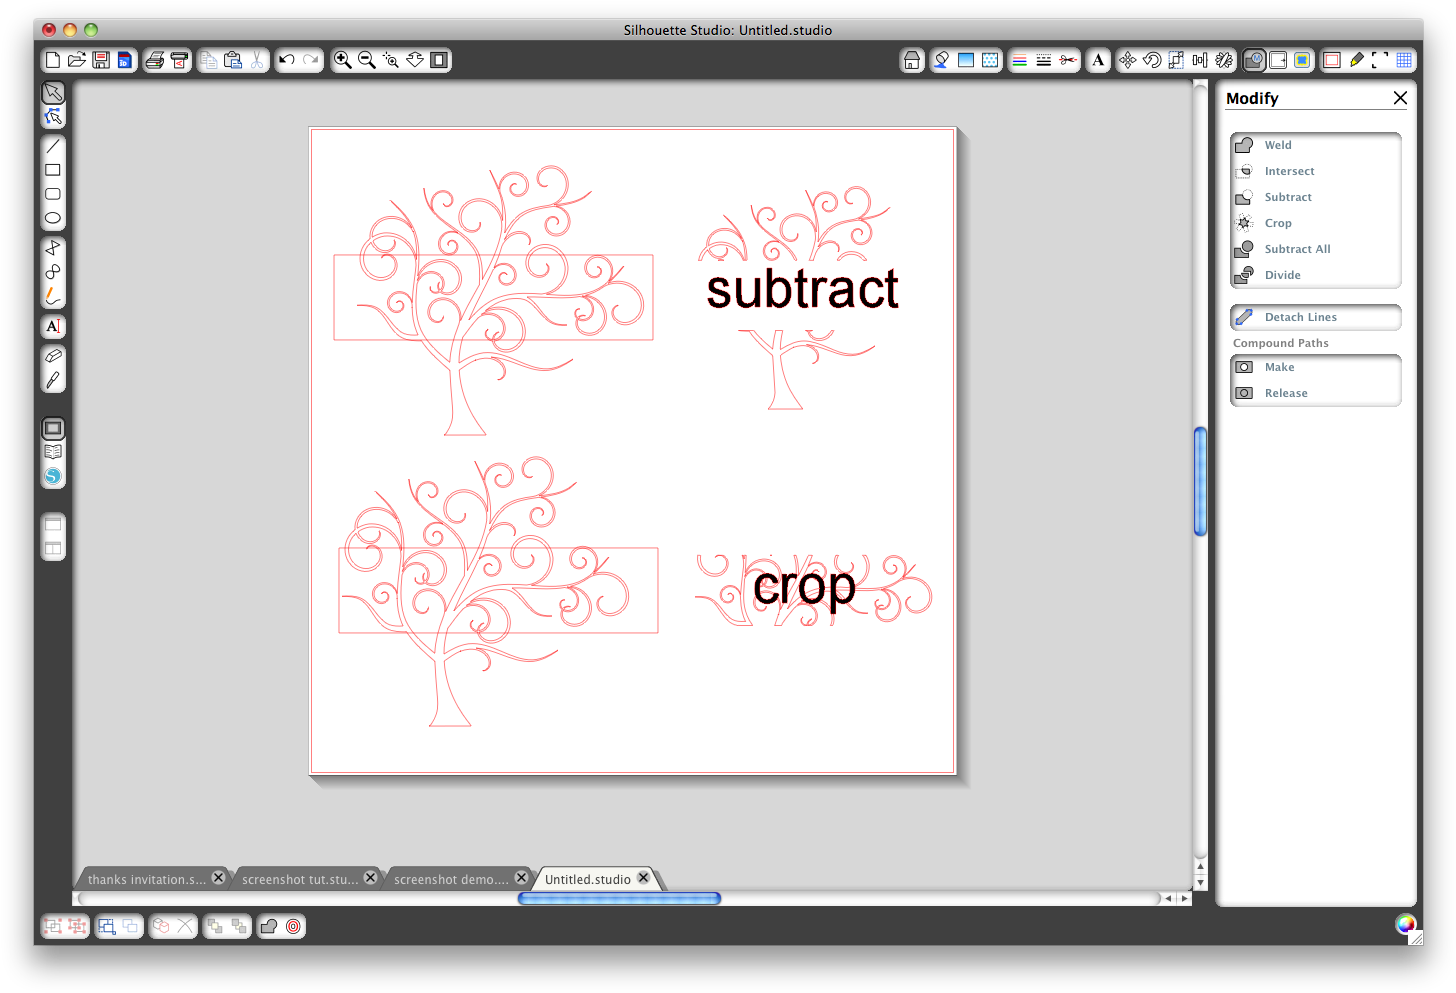Open the Offset panel icon
The width and height of the screenshot is (1456, 993).
tap(1278, 60)
